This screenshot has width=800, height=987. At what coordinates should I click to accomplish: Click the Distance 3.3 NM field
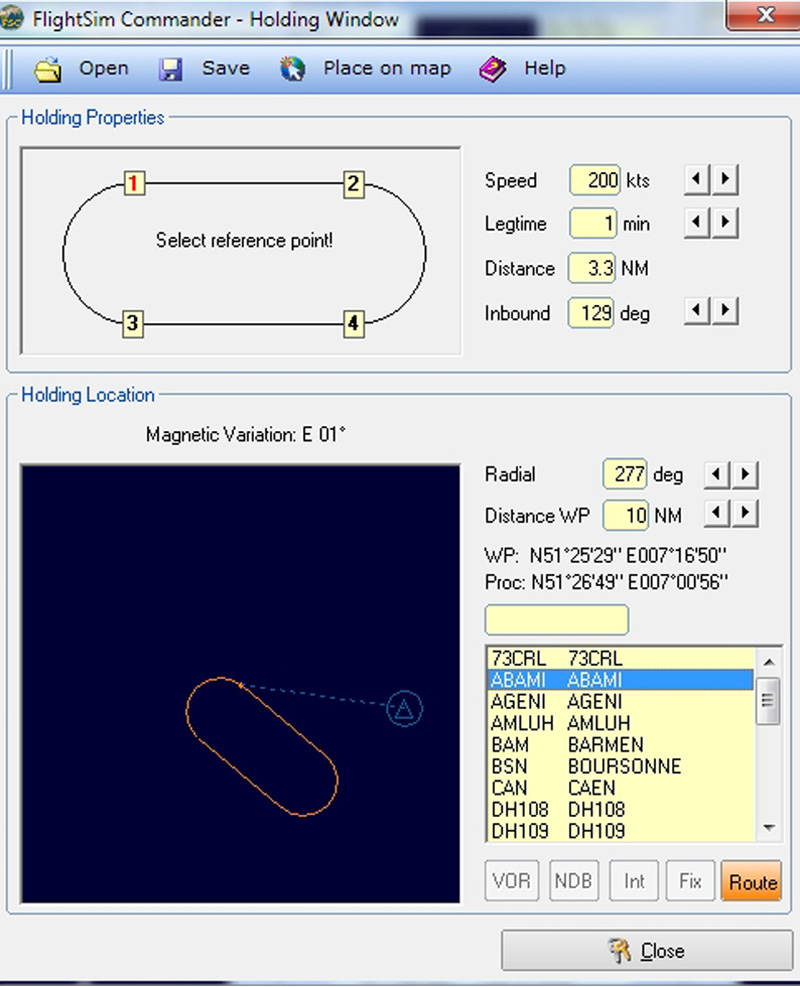592,268
